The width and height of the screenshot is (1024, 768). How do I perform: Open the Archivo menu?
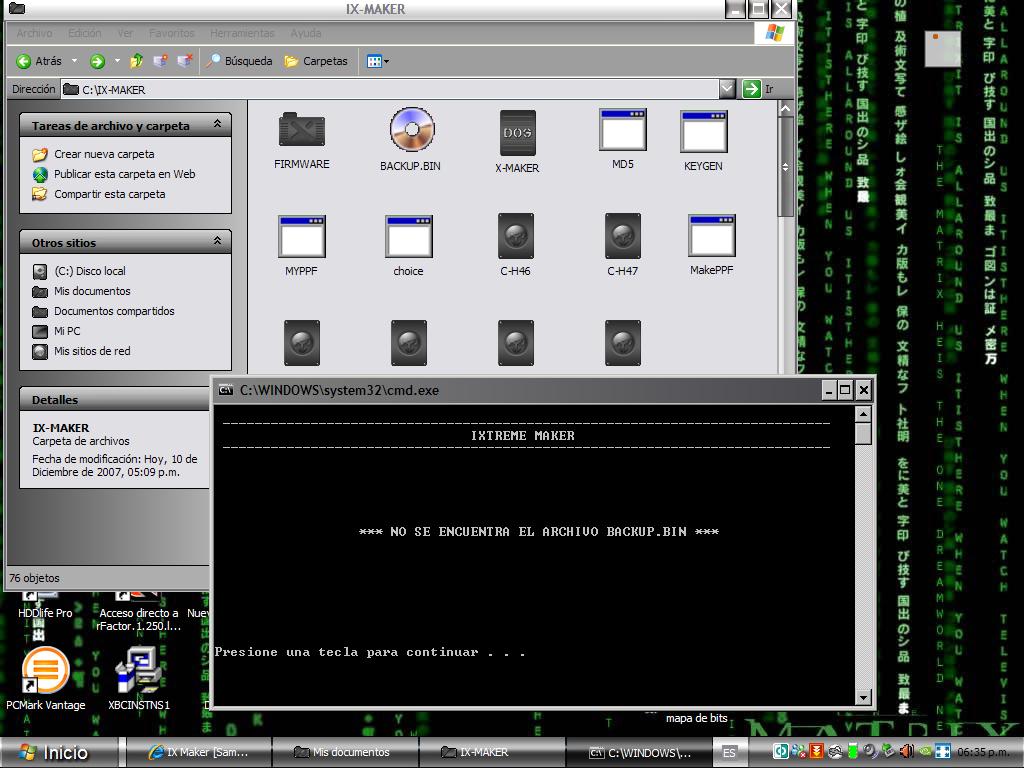click(x=34, y=33)
